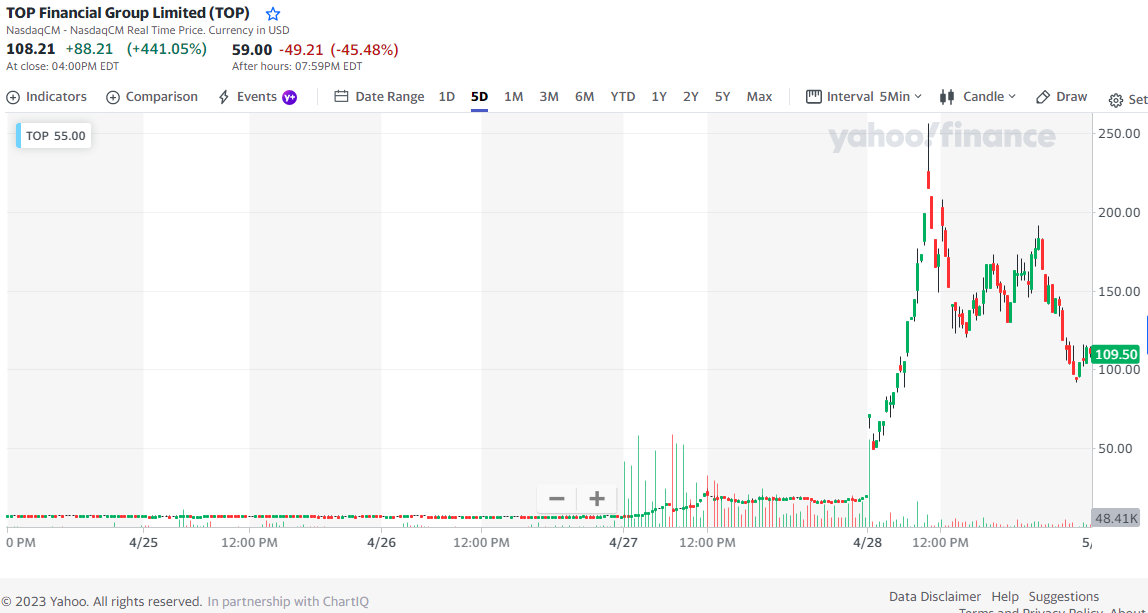Select the 3M range

pos(549,97)
